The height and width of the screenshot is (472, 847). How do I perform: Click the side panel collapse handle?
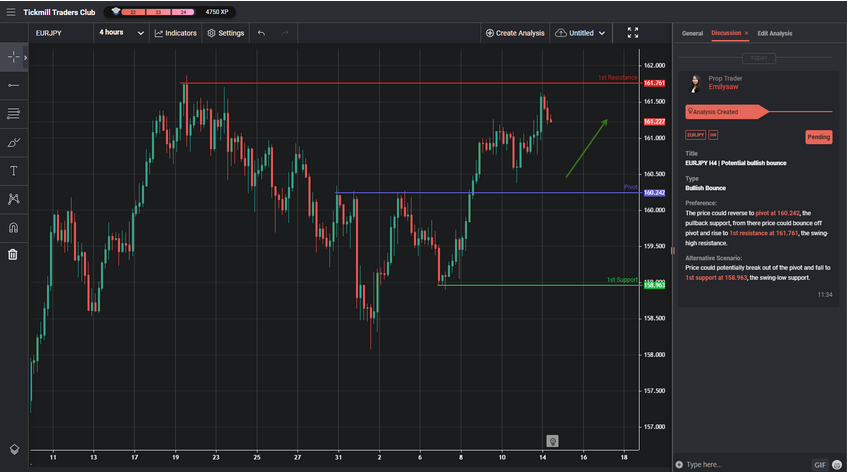tap(673, 251)
